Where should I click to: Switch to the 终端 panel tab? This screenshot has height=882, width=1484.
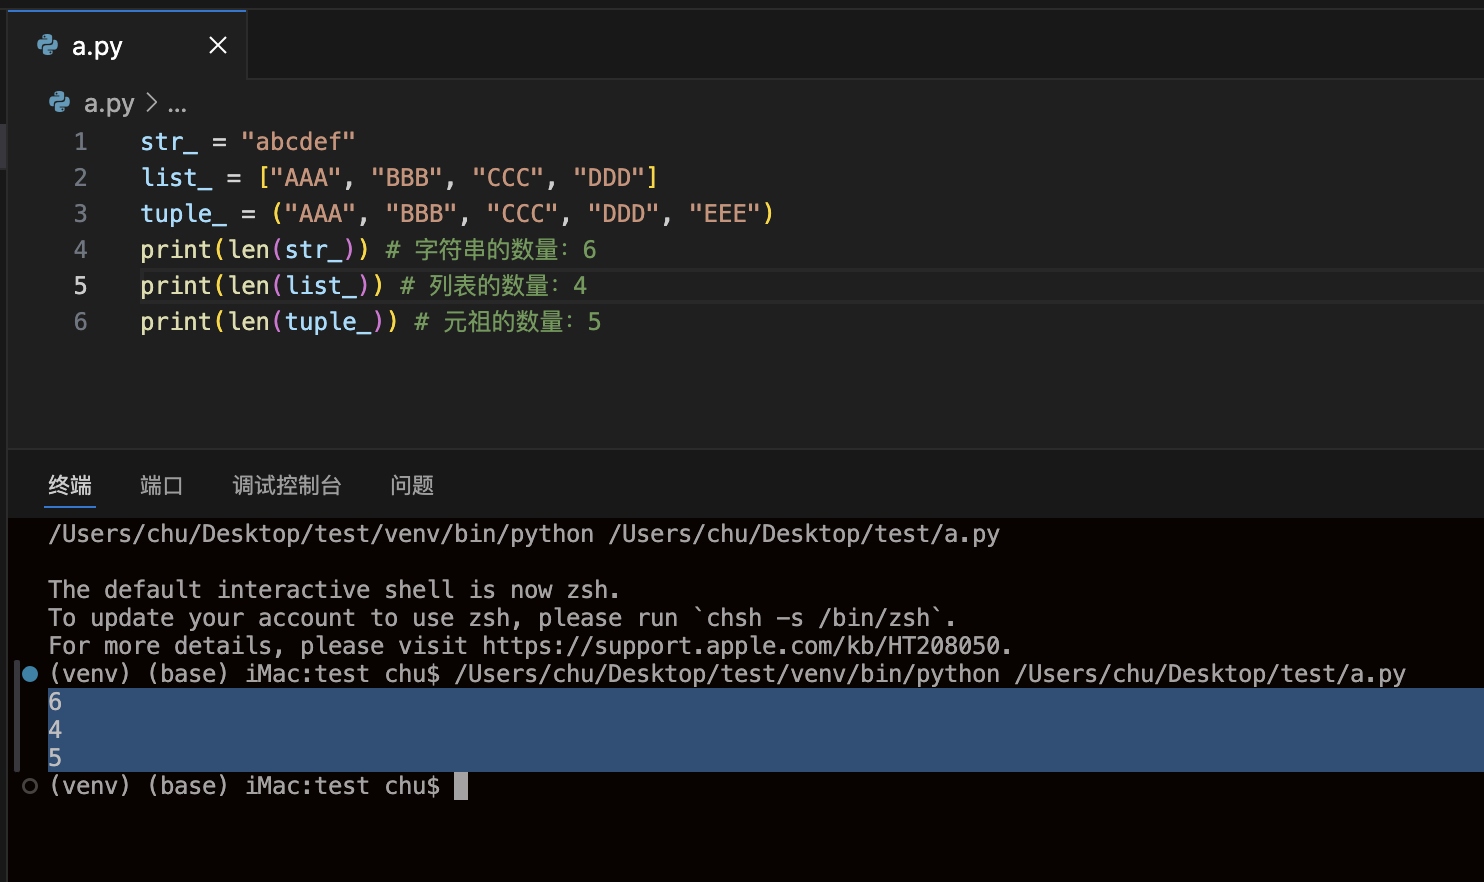pyautogui.click(x=70, y=485)
